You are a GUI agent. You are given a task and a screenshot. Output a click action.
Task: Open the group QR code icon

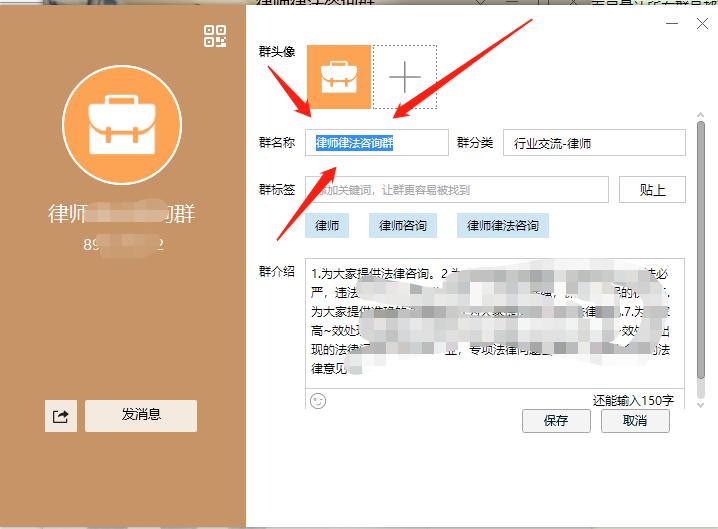point(215,37)
